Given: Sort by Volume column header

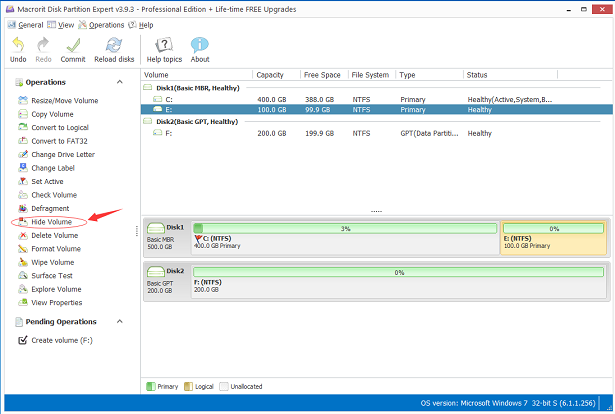Looking at the screenshot, I should tap(197, 75).
